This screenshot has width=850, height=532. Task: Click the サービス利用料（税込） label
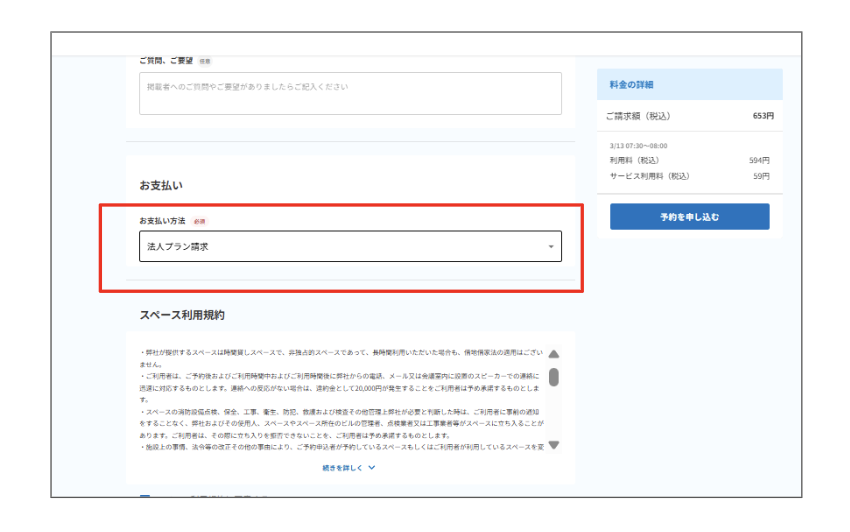[649, 176]
